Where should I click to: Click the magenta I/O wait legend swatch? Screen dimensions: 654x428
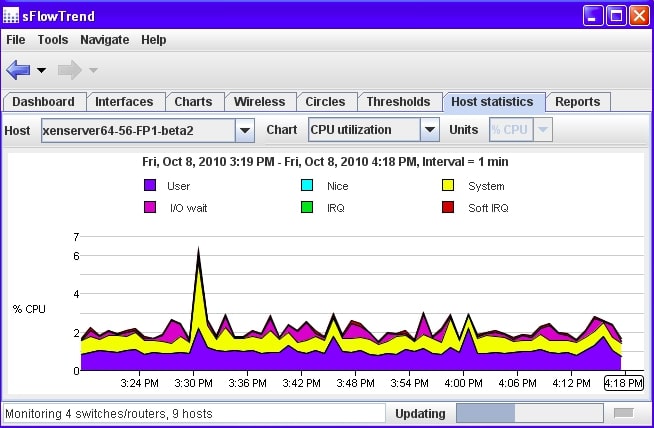[x=150, y=207]
